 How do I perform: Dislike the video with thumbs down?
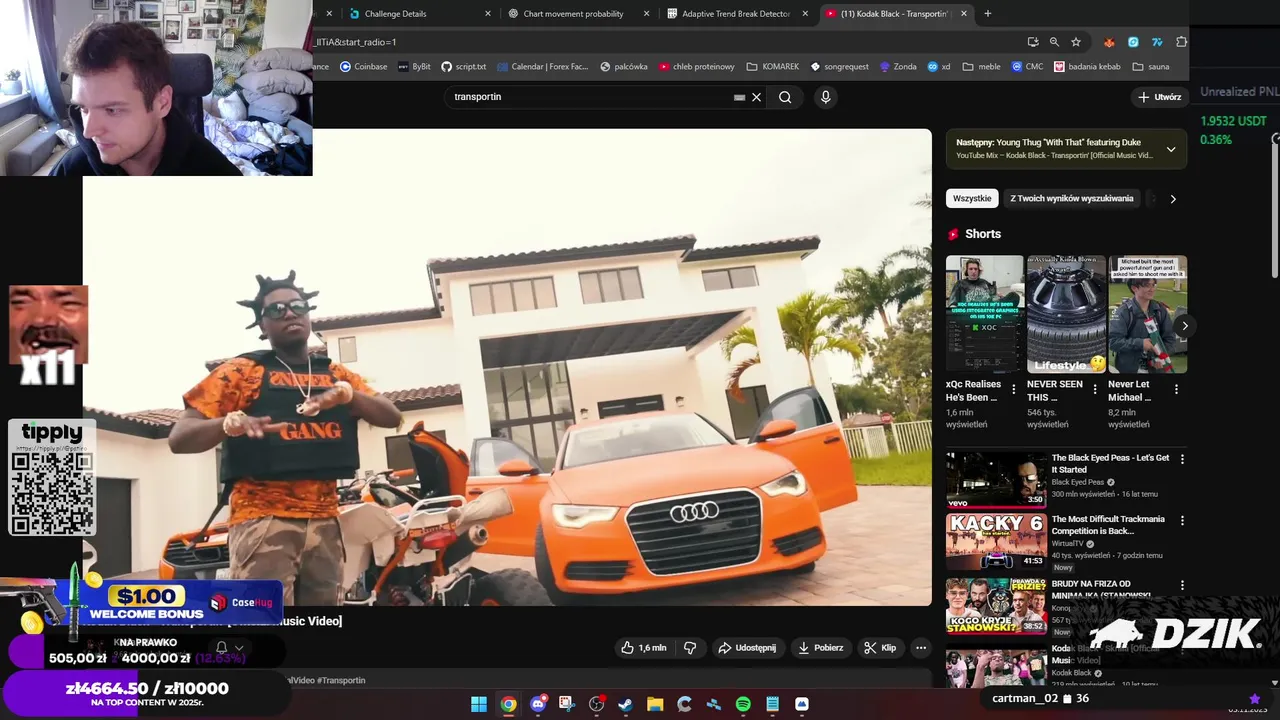(x=690, y=648)
